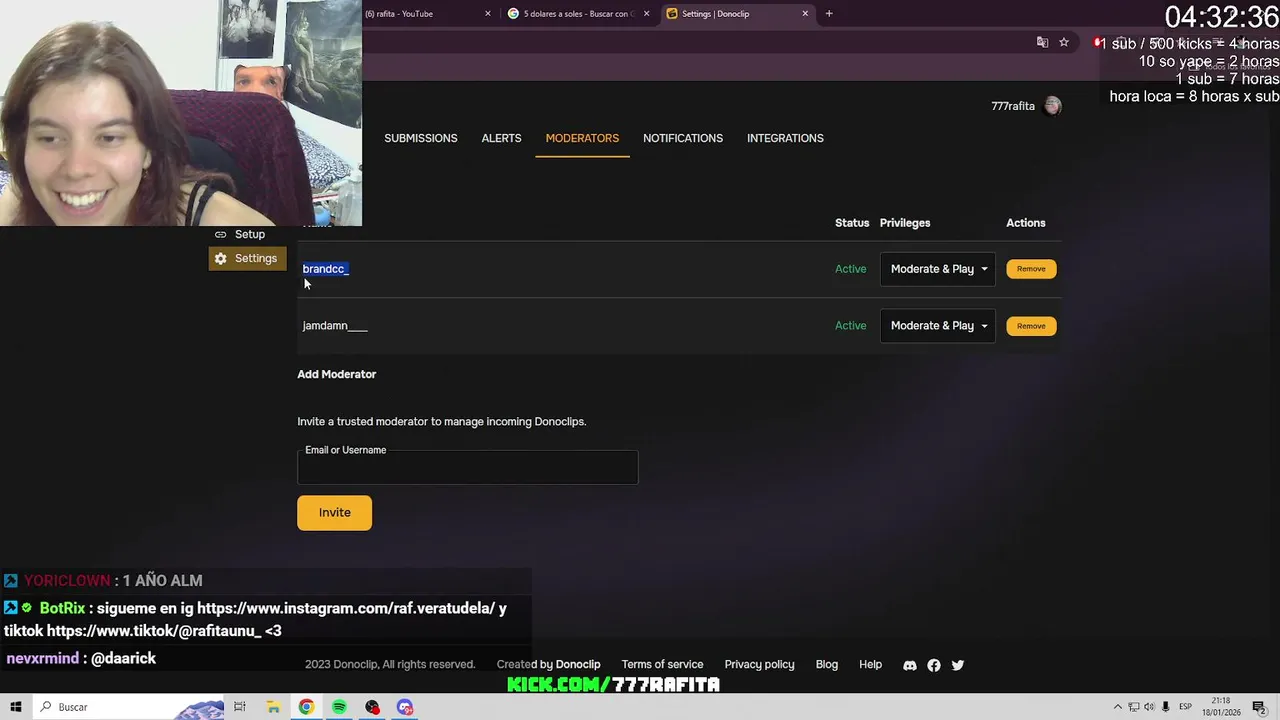Click the translate page icon in address bar

coord(1042,42)
